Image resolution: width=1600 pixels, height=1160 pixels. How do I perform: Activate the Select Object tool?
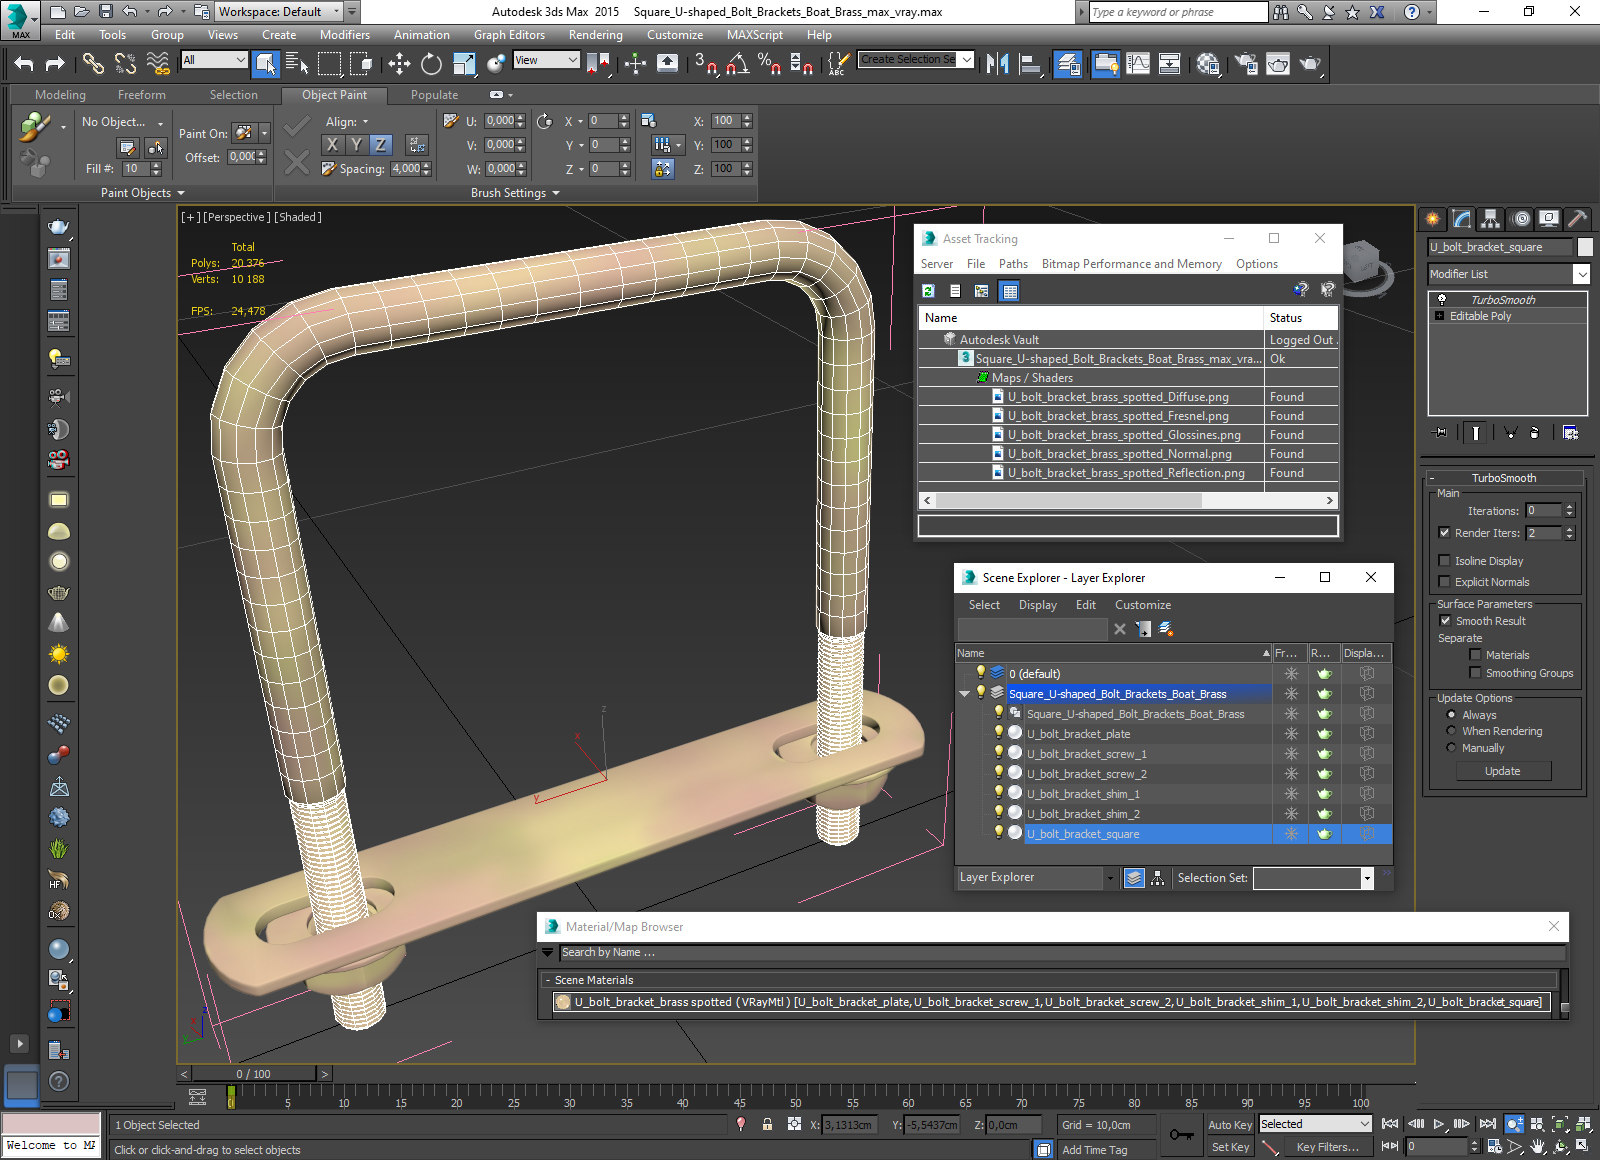266,64
